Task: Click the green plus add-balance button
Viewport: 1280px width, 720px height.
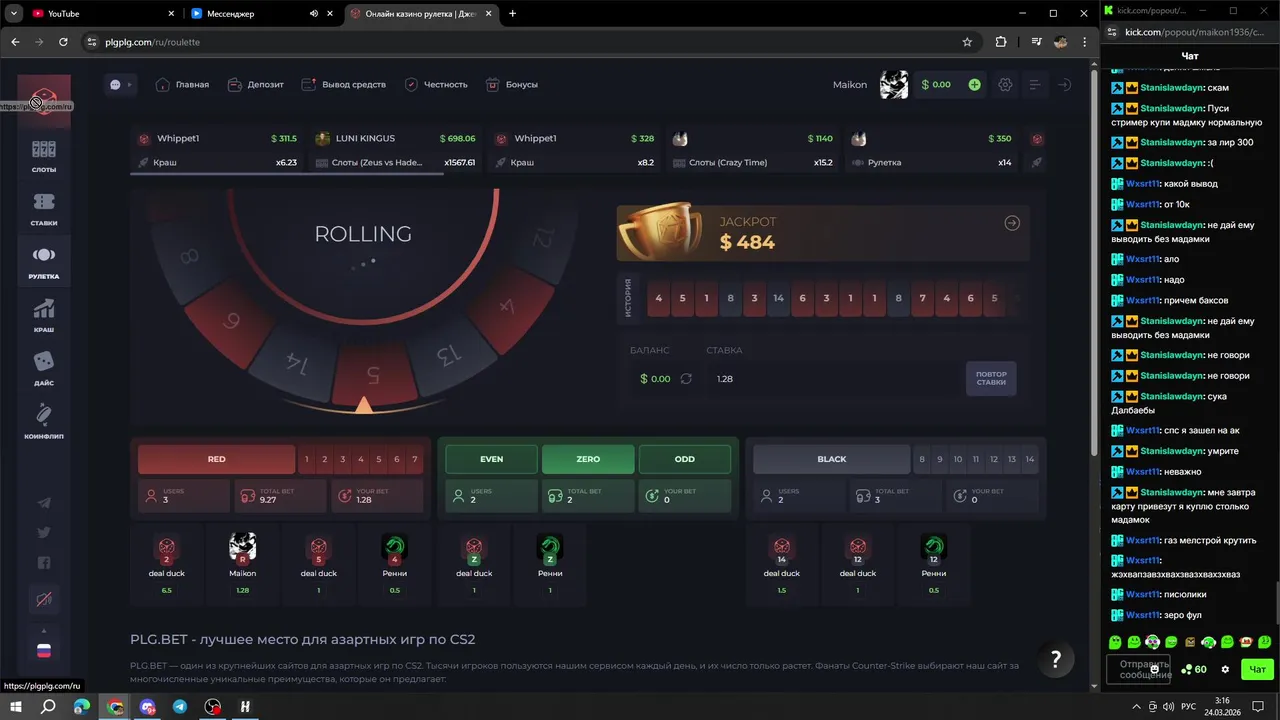Action: point(974,85)
